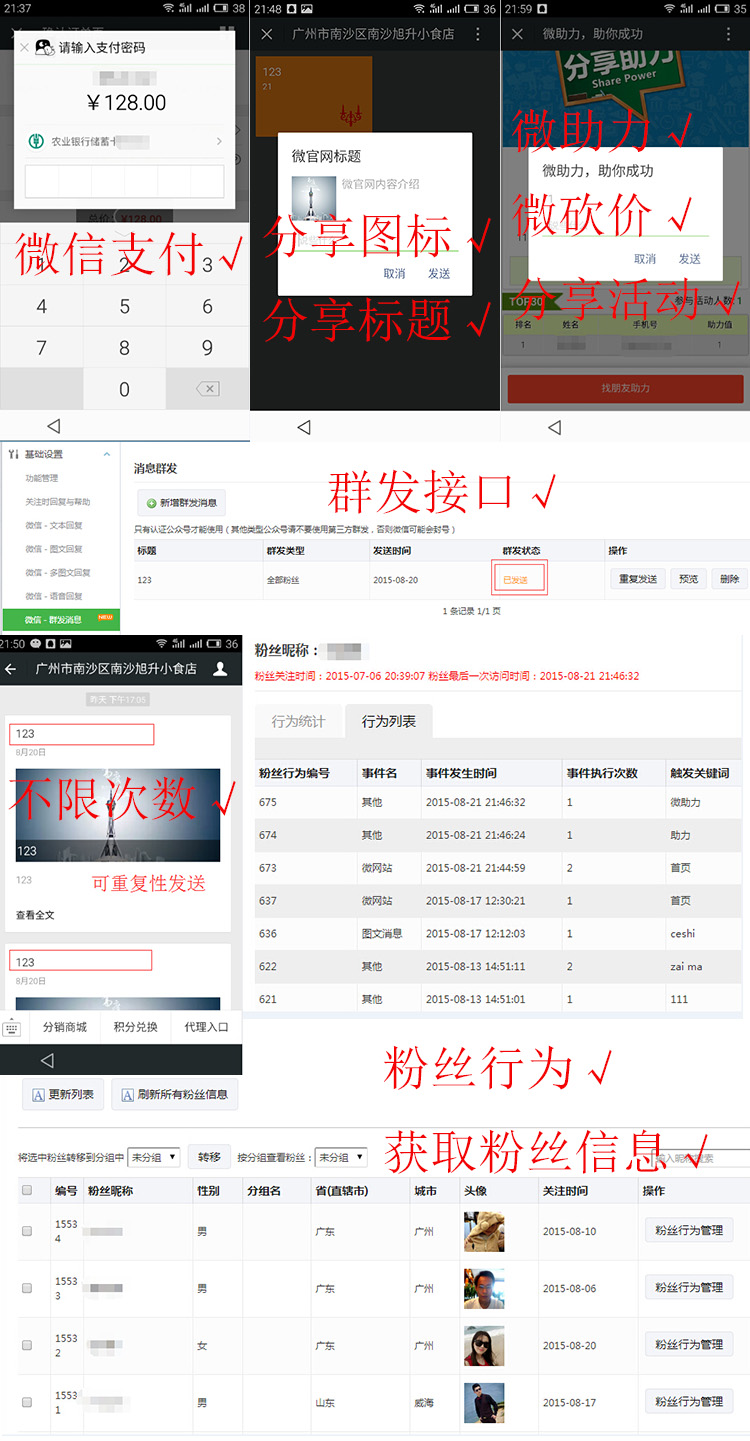Click the red 找朋友助力 button
Screen dimensions: 750x1441
pos(625,388)
